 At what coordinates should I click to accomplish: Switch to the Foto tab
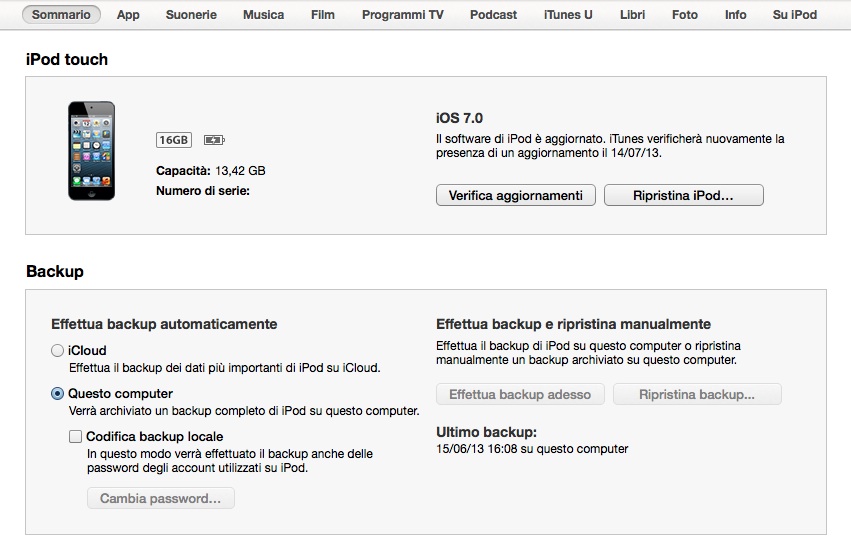pos(685,15)
